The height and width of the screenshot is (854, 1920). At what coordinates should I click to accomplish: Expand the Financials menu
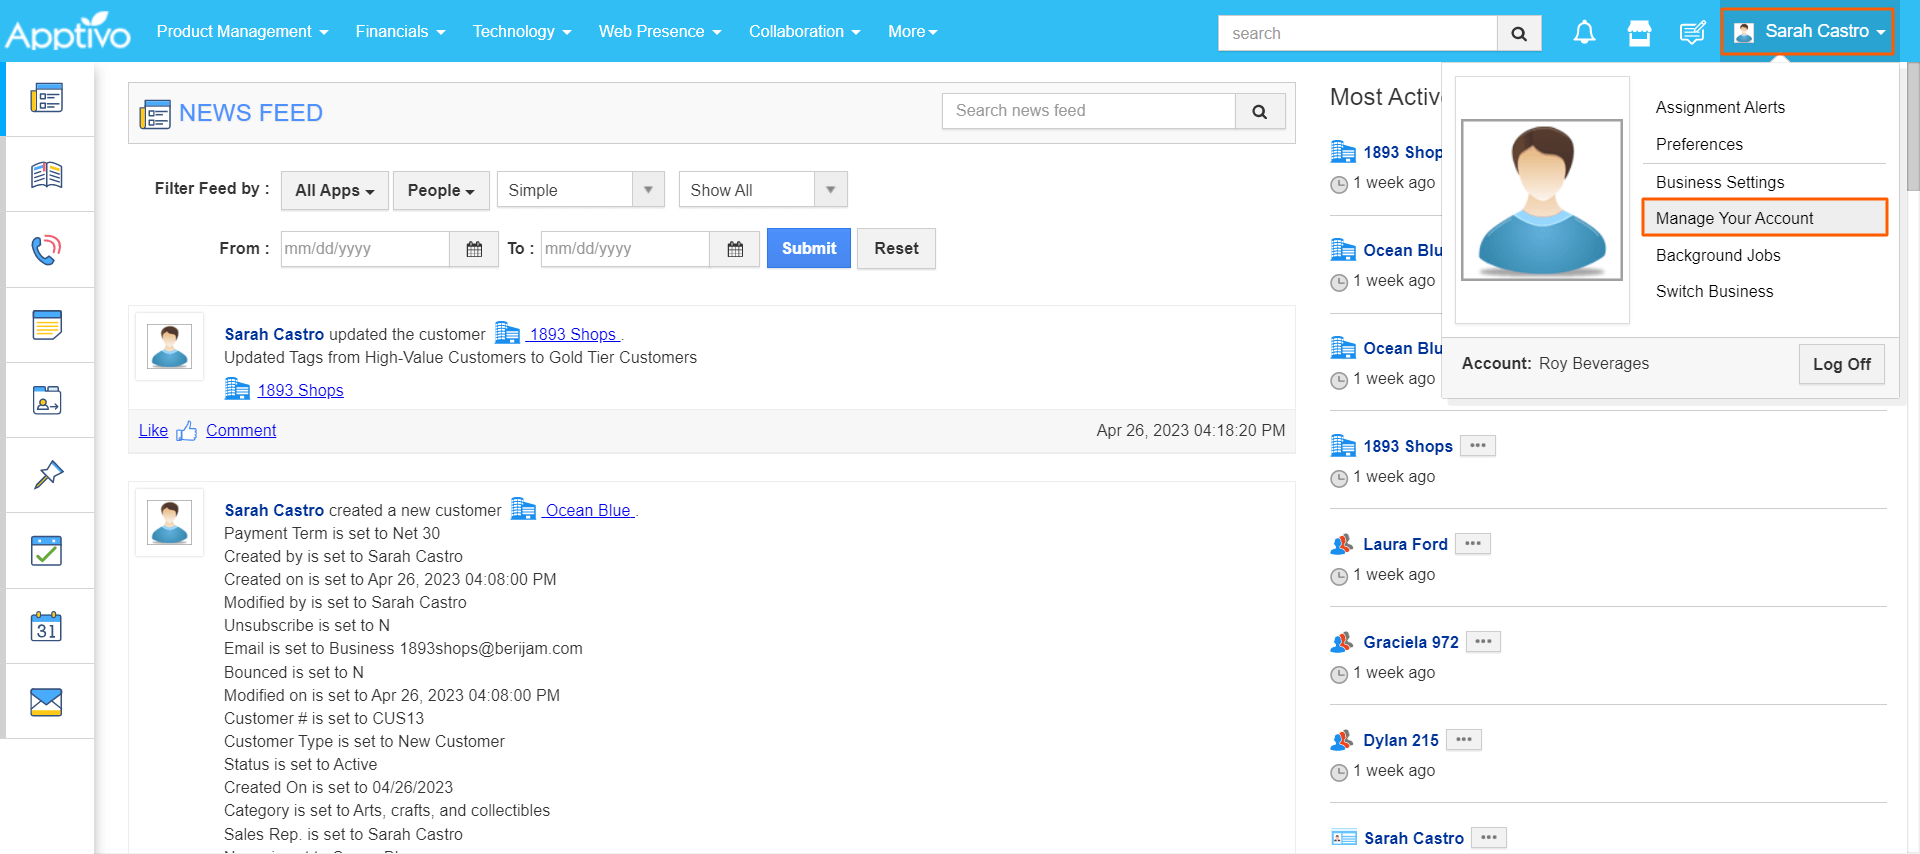[400, 32]
